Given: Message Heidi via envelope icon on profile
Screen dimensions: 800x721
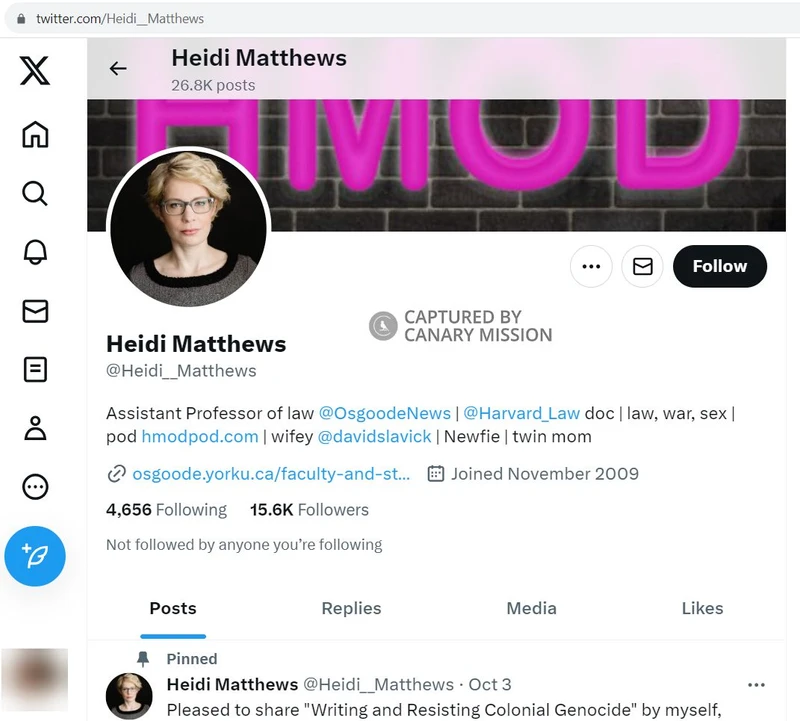Looking at the screenshot, I should coord(642,266).
